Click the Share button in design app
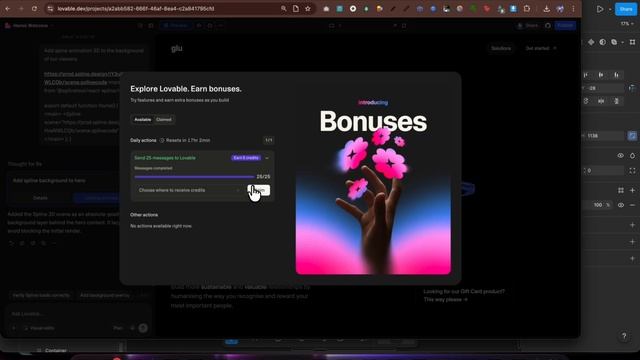 tap(626, 9)
